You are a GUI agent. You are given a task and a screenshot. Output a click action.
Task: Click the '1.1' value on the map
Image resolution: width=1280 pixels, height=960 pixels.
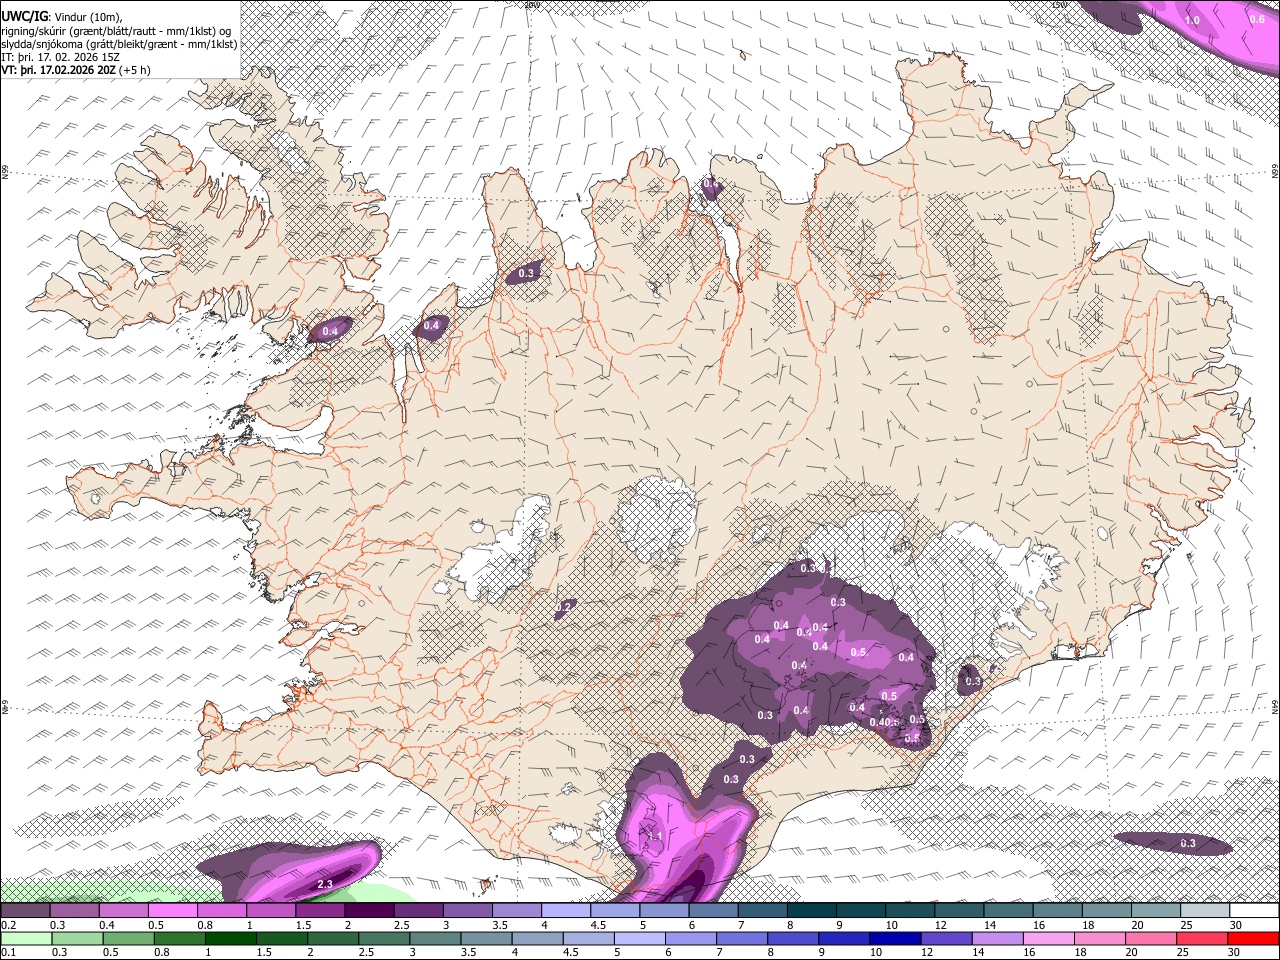(656, 836)
